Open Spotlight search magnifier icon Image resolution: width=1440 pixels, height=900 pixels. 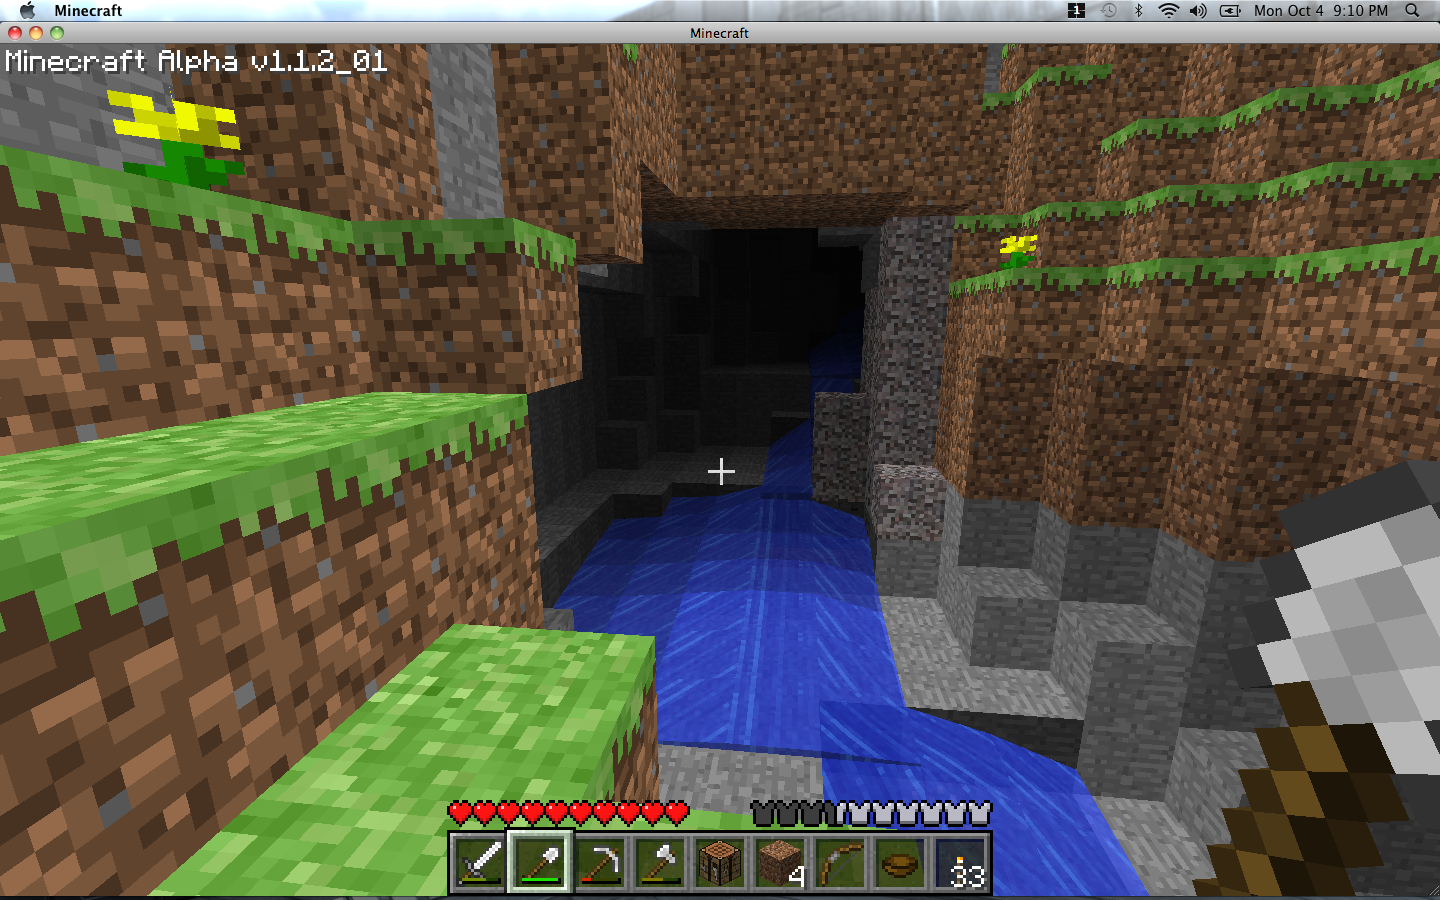(x=1412, y=10)
